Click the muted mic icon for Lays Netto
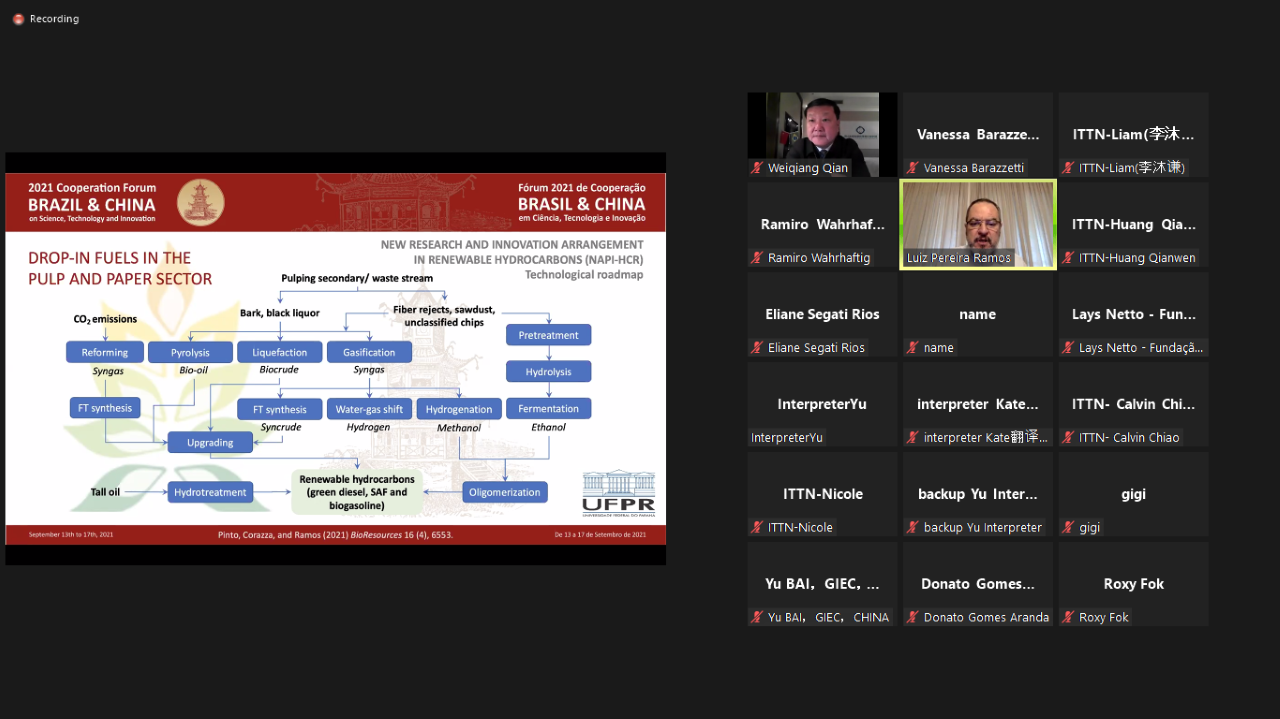Viewport: 1280px width, 719px height. (1069, 348)
